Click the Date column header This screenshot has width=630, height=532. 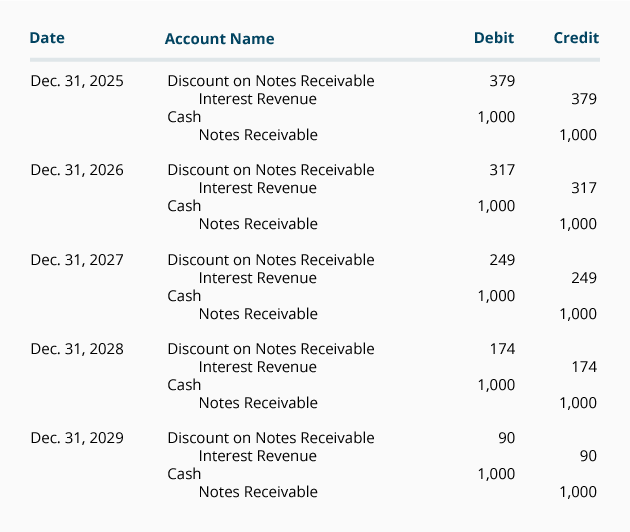coord(47,38)
